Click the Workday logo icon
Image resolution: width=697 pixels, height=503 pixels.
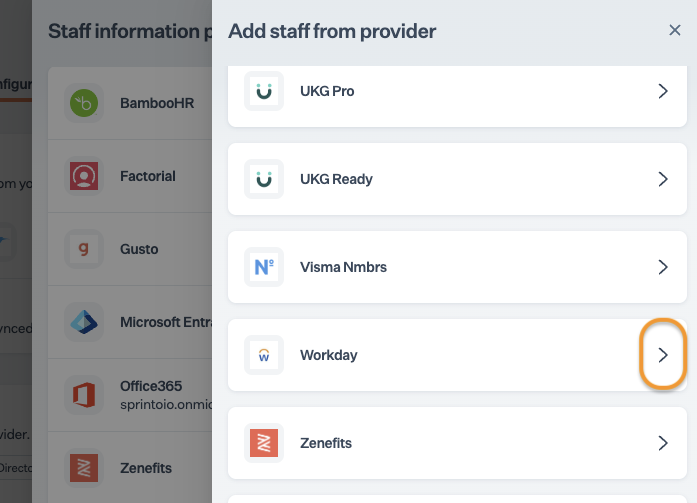click(x=264, y=355)
